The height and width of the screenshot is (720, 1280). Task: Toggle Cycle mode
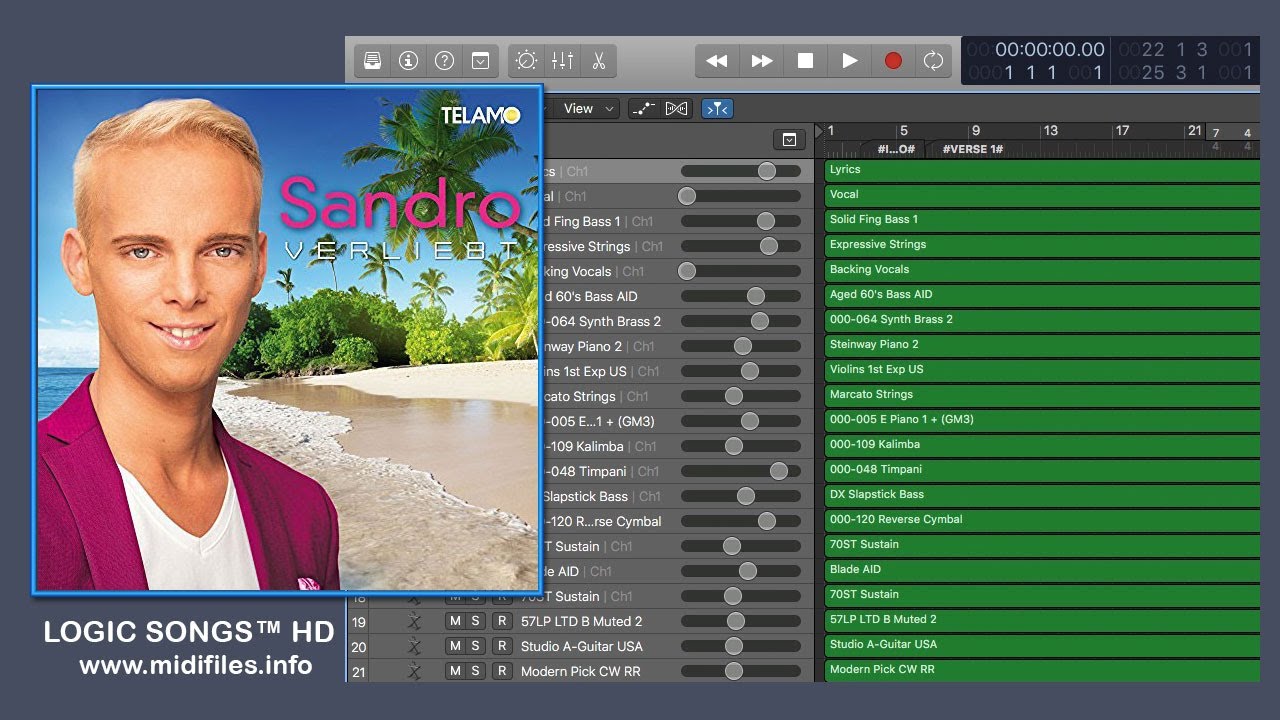(x=934, y=61)
